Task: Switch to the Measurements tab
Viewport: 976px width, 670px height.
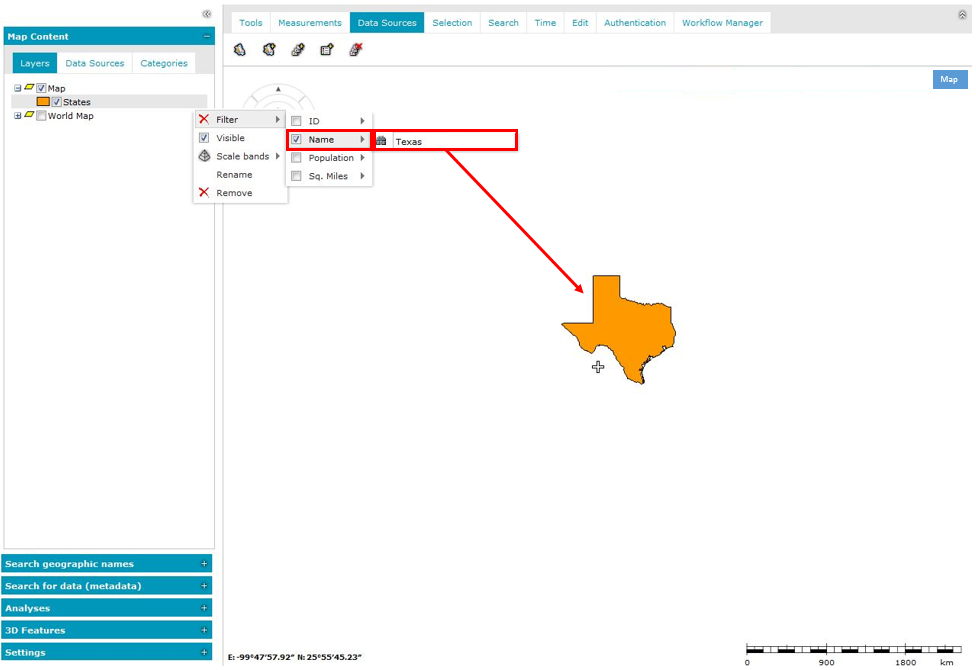Action: pos(309,23)
